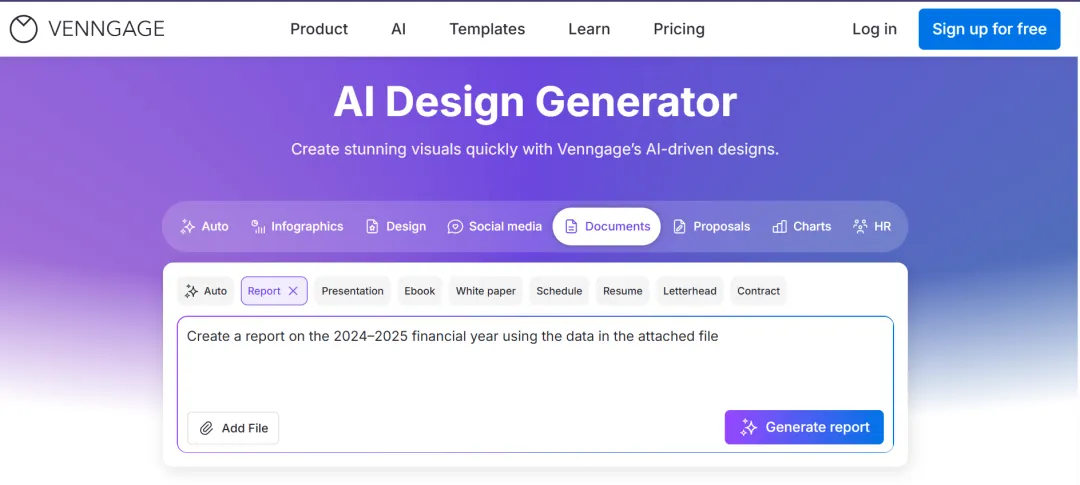This screenshot has height=485, width=1080.
Task: Select the Report chip label
Action: point(264,291)
